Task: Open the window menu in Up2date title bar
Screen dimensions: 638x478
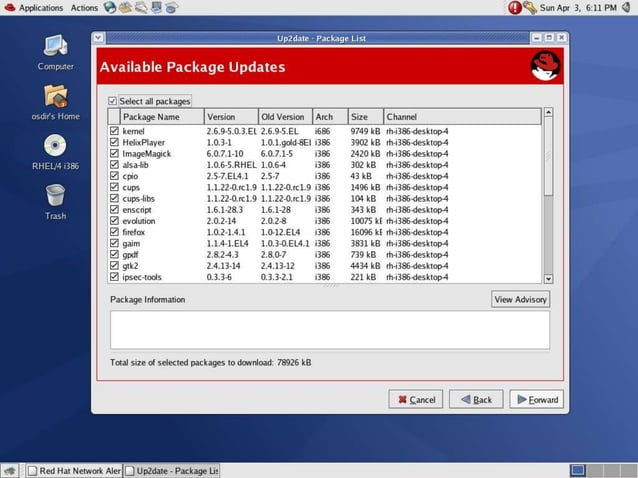Action: pyautogui.click(x=98, y=38)
